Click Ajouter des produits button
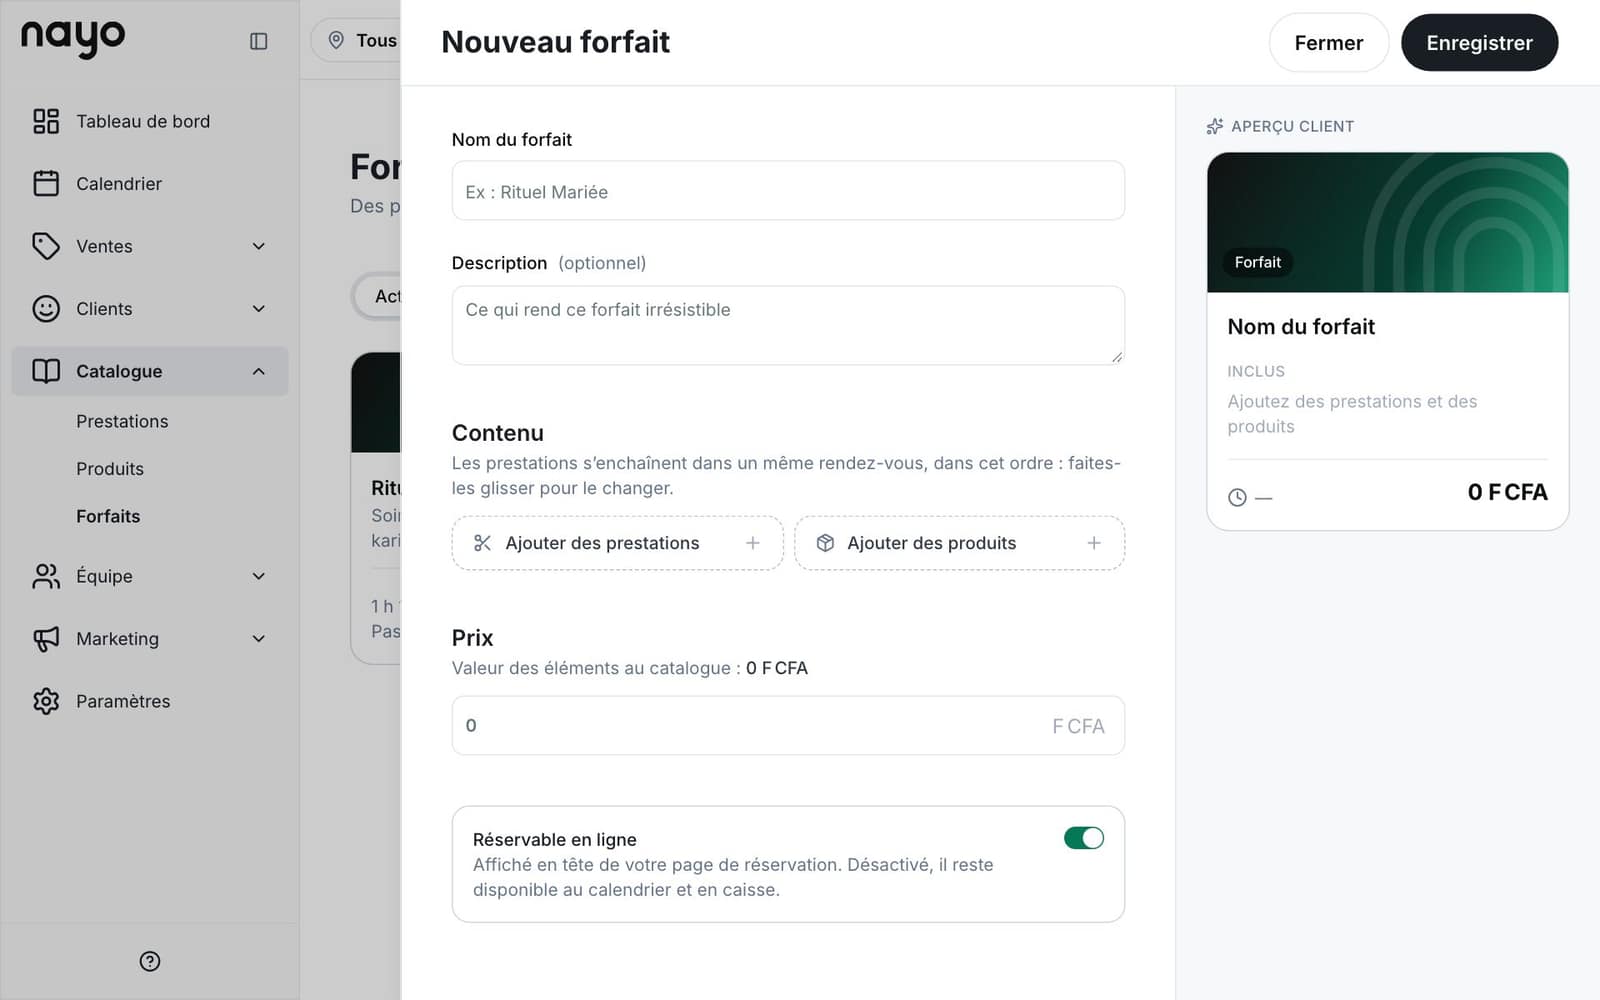 (x=959, y=543)
